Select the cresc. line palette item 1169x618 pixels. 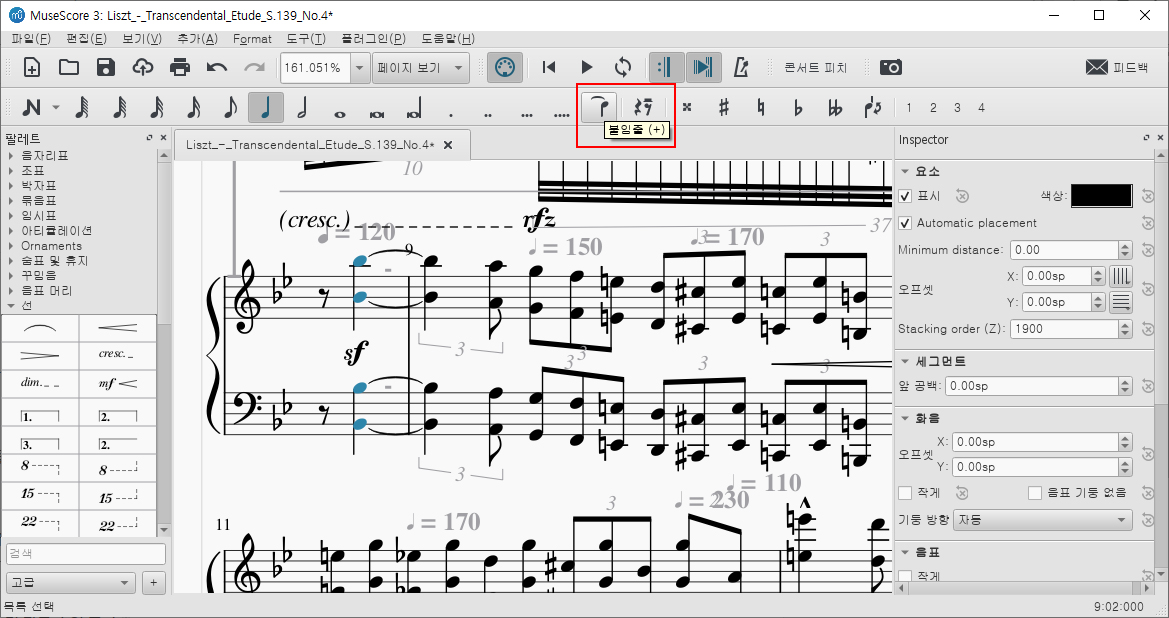[x=118, y=356]
